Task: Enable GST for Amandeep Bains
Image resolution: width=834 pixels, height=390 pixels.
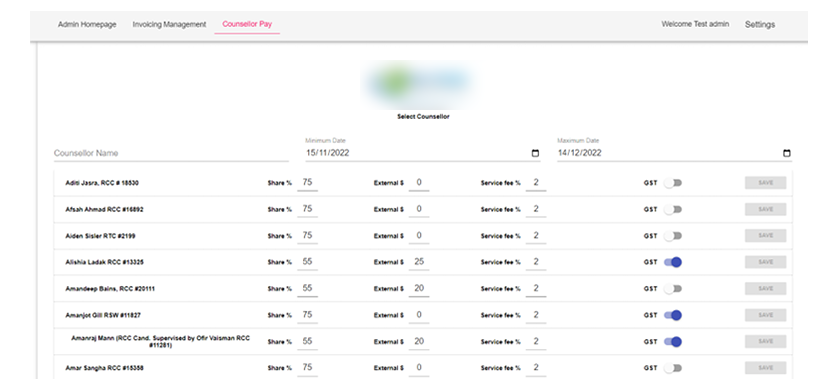Action: 673,289
